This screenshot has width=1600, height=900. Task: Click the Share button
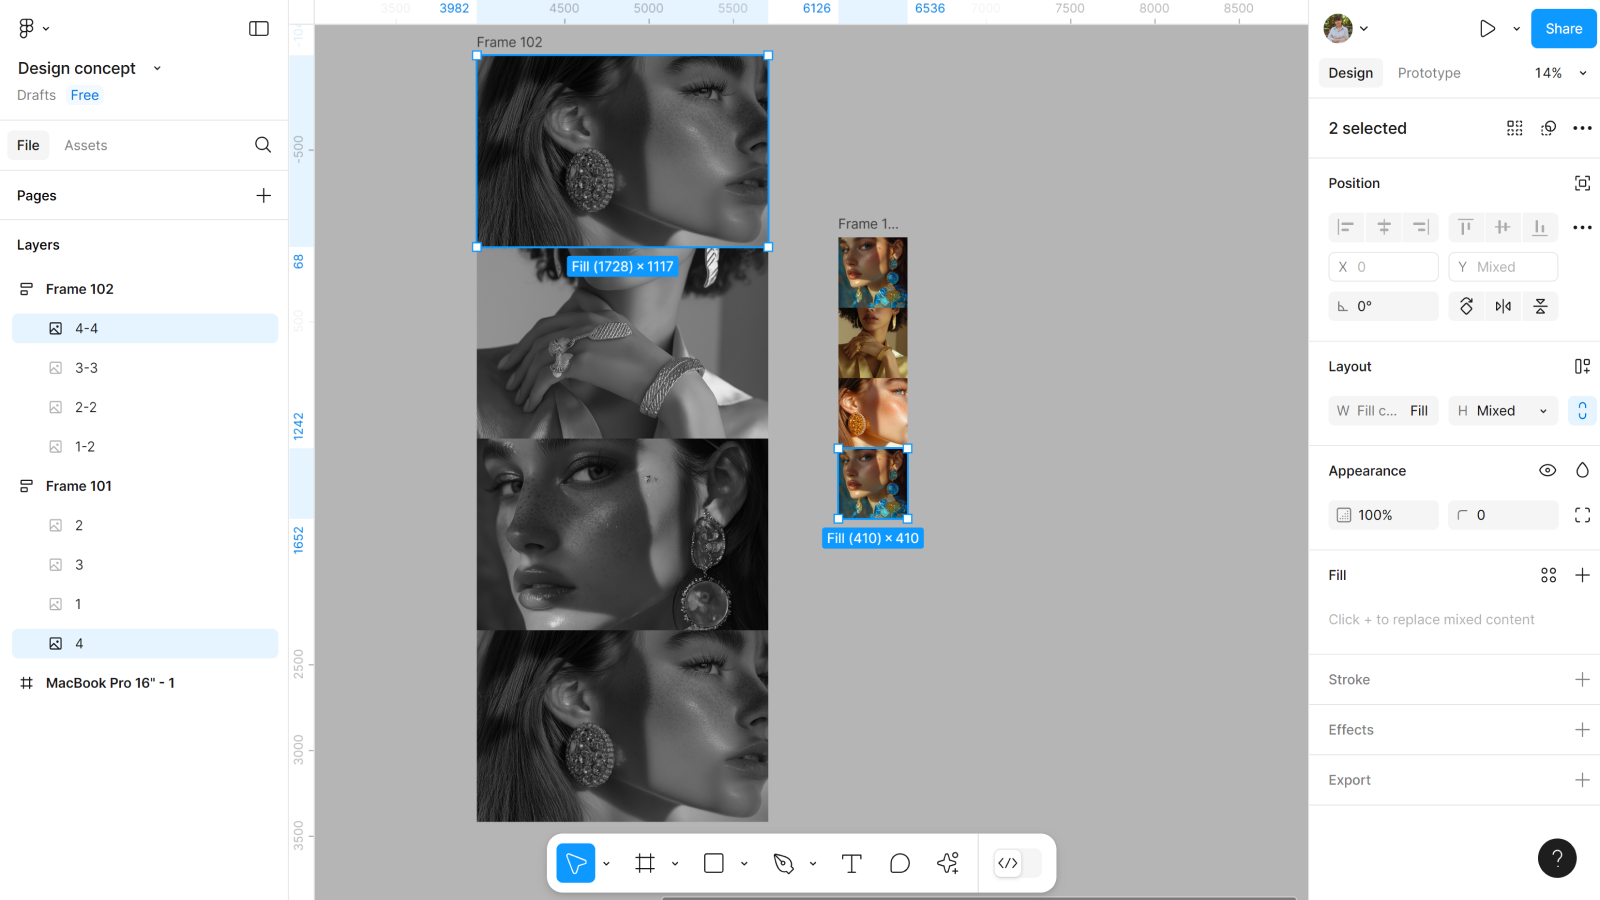click(1563, 29)
